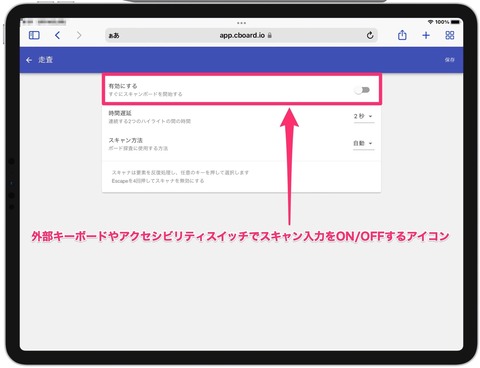Tap the multitasking three-dots indicator
Viewport: 480px width, 368px height.
tap(241, 23)
